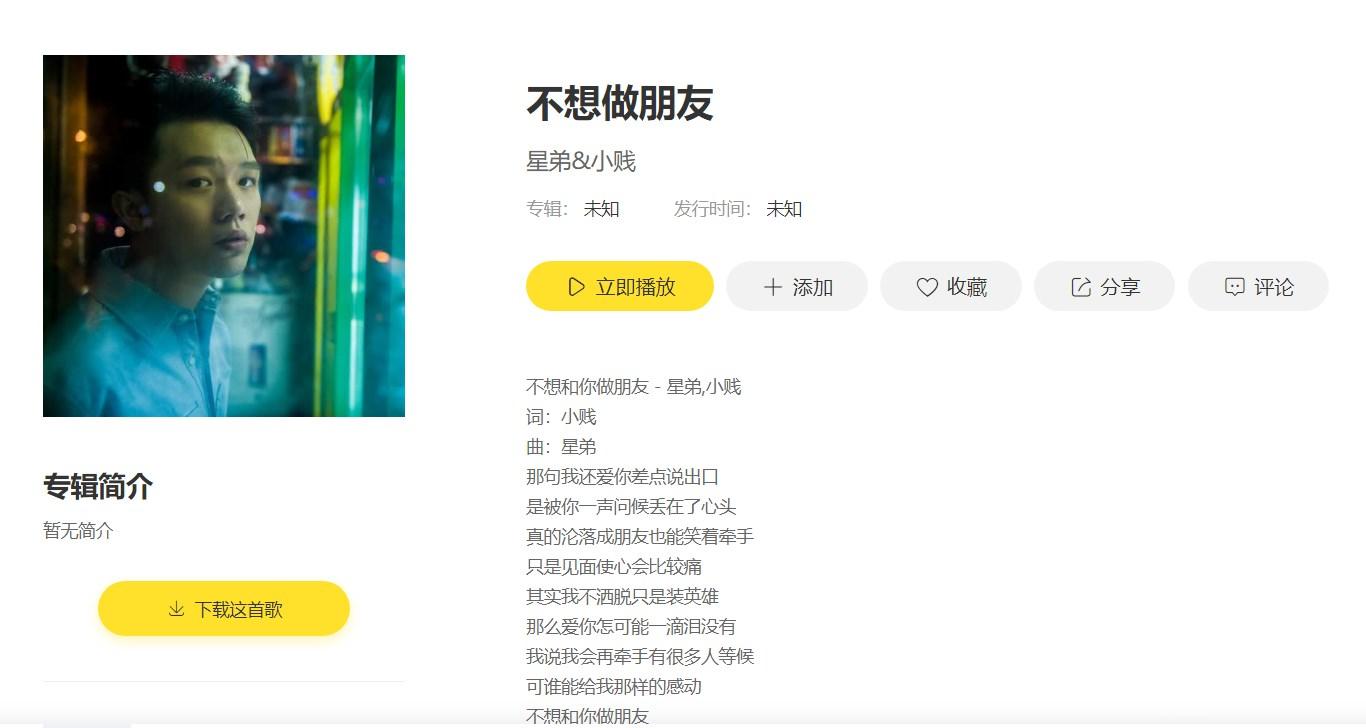Click the share arrow icon beside 分享
The width and height of the screenshot is (1366, 728).
[x=1081, y=287]
